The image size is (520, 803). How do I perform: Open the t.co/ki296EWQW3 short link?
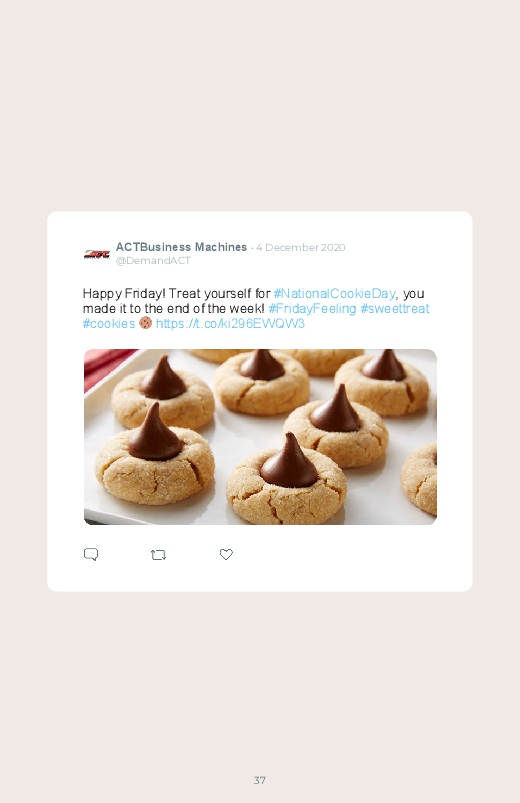tap(230, 324)
